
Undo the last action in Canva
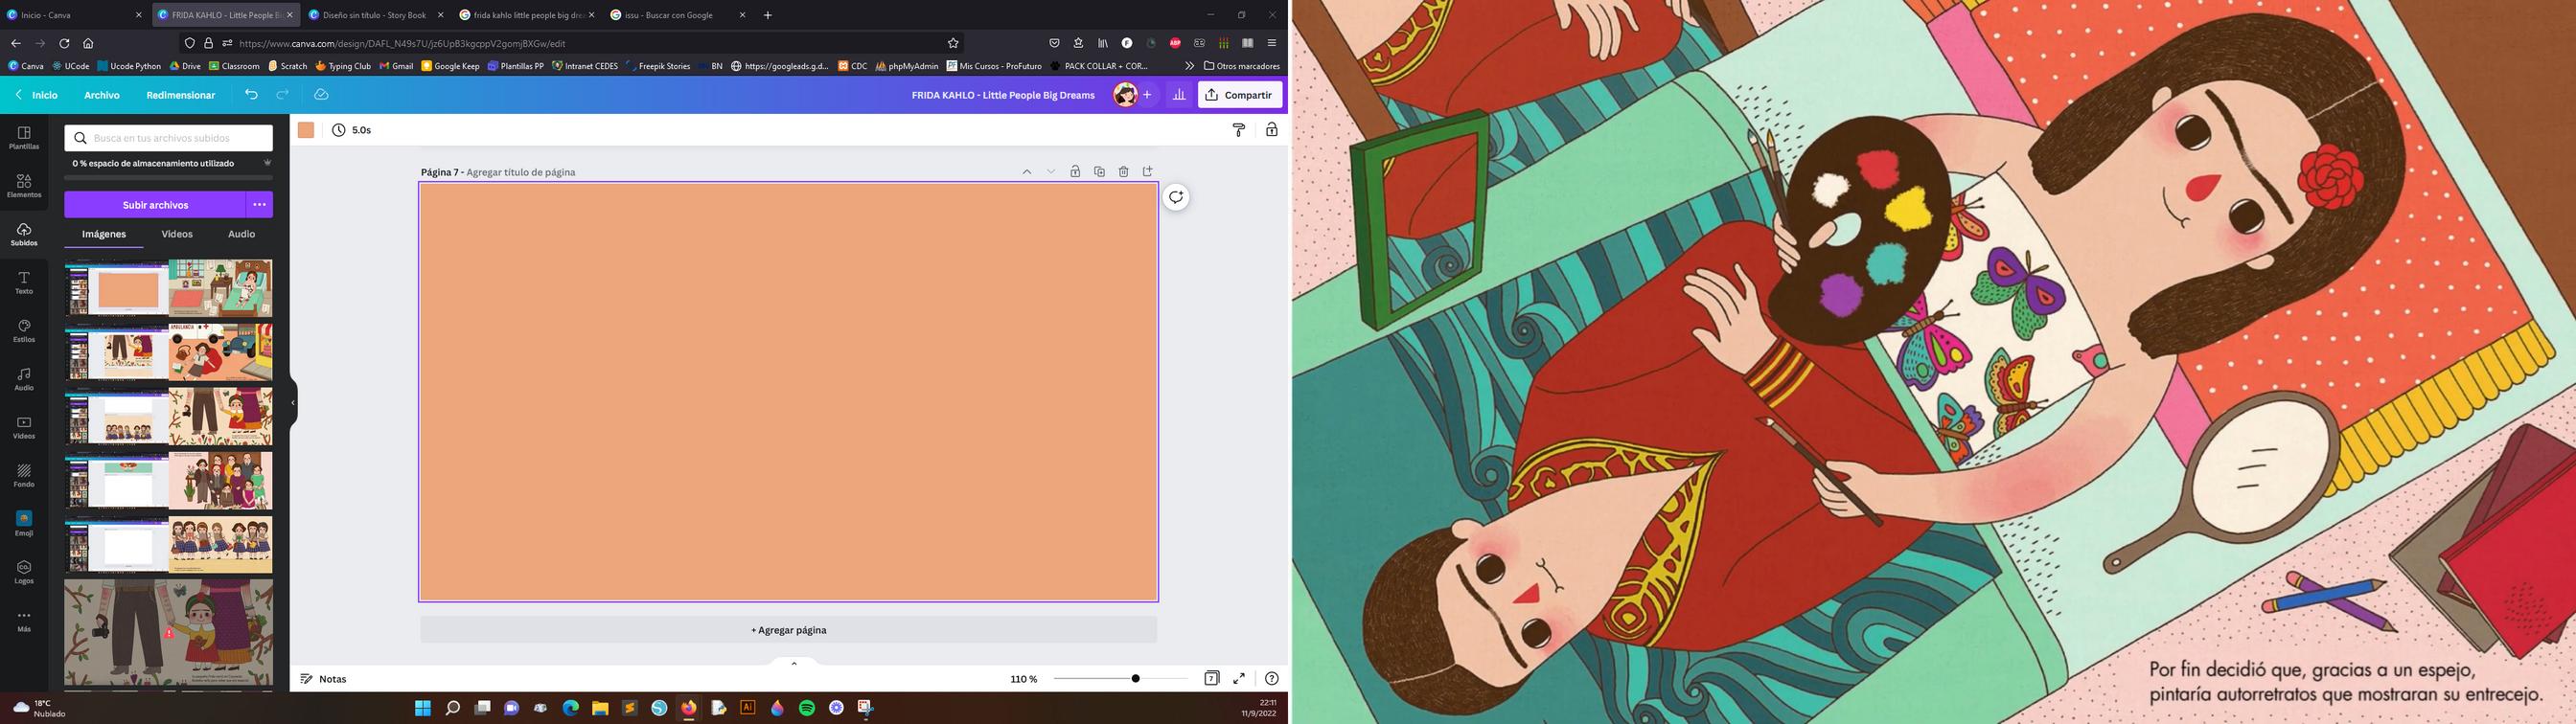pos(251,95)
